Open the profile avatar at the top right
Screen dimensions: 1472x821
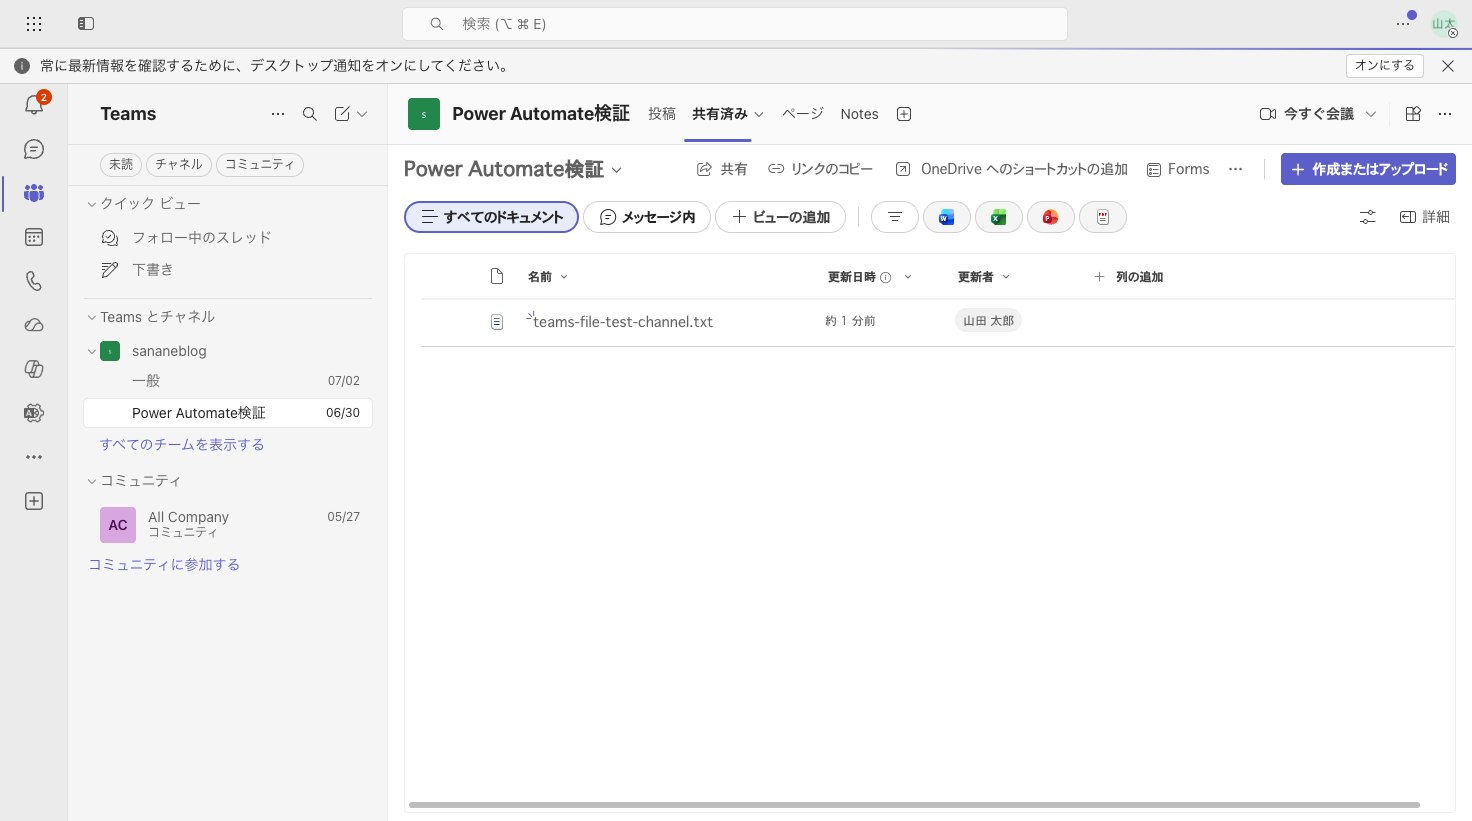click(x=1444, y=24)
